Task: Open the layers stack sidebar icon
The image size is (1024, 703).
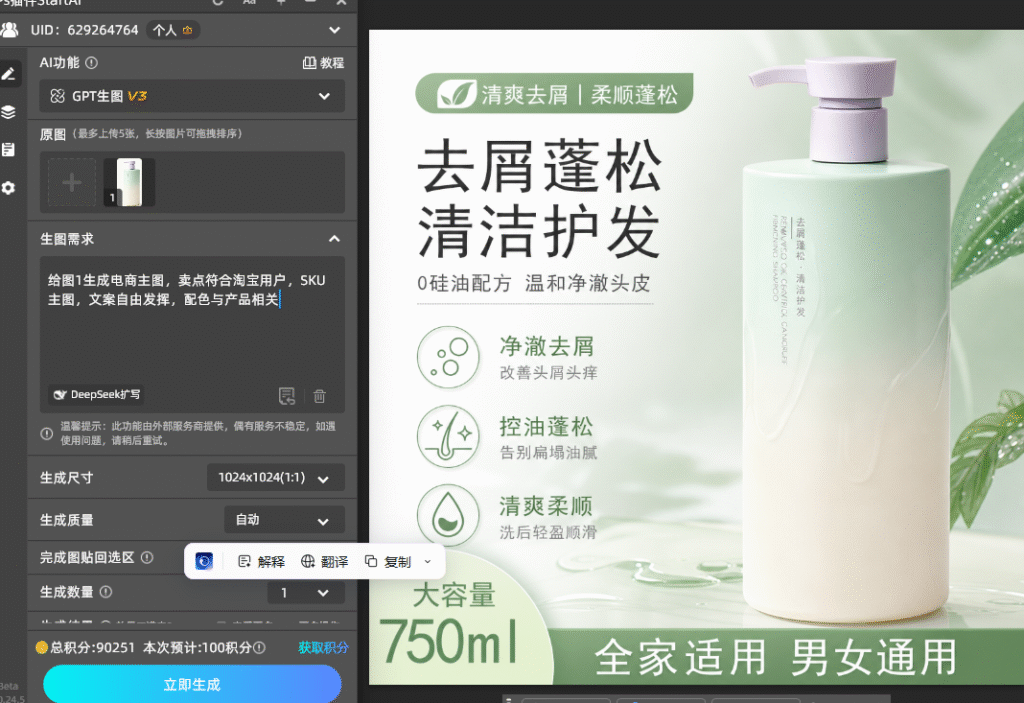Action: [x=8, y=112]
